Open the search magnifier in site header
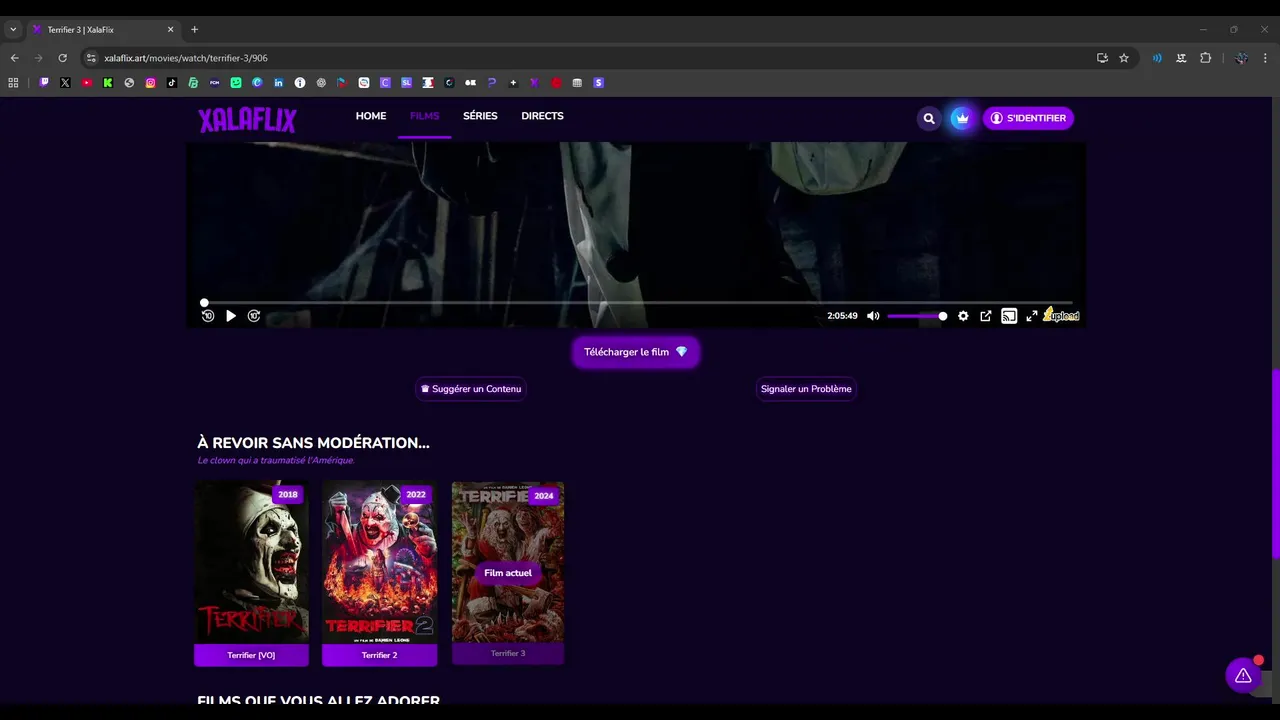1280x720 pixels. click(x=929, y=118)
